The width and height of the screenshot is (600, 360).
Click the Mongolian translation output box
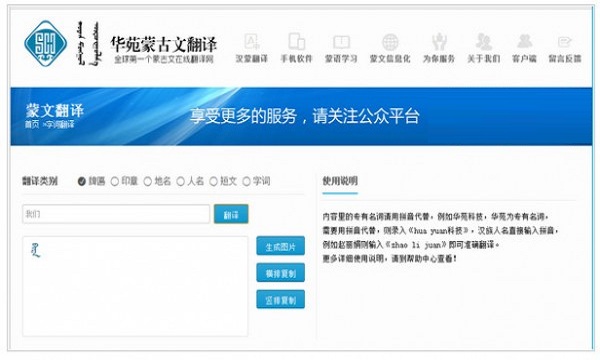(135, 287)
